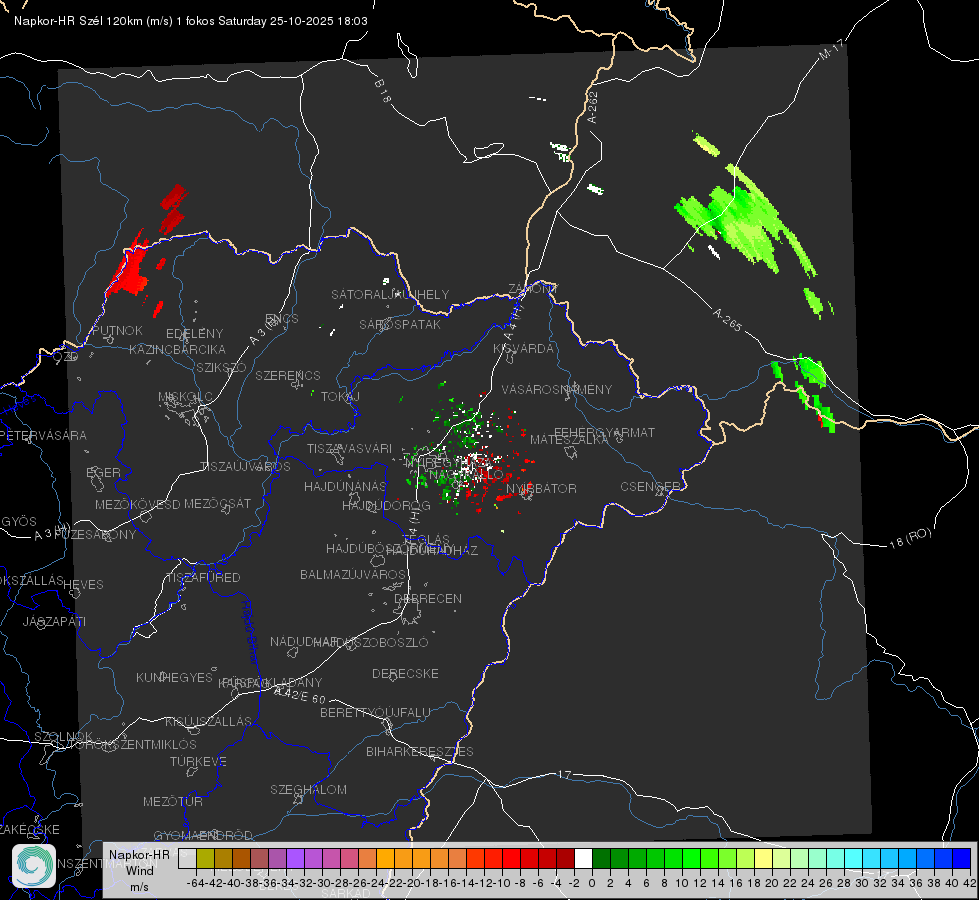Click the TÚRKEVE label
Image resolution: width=979 pixels, height=900 pixels.
coord(198,761)
